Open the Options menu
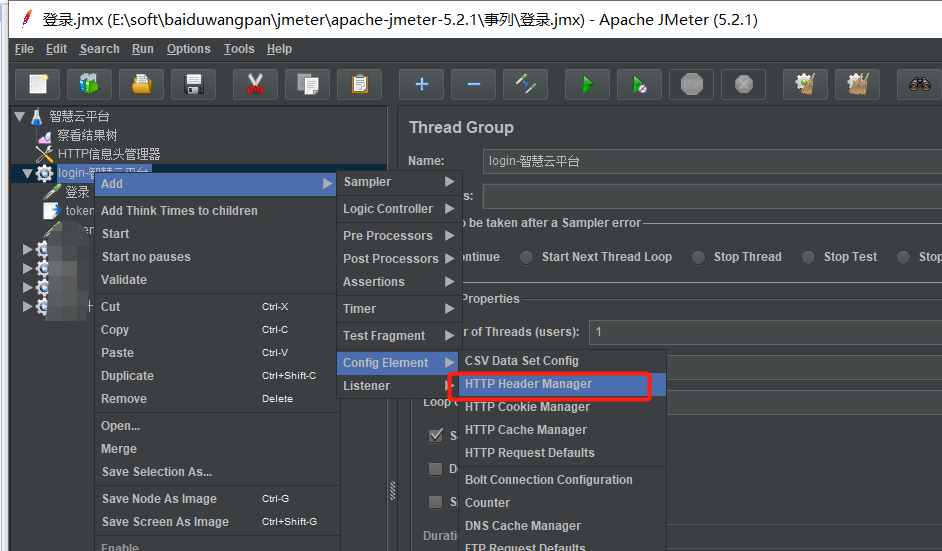The image size is (942, 551). click(189, 49)
